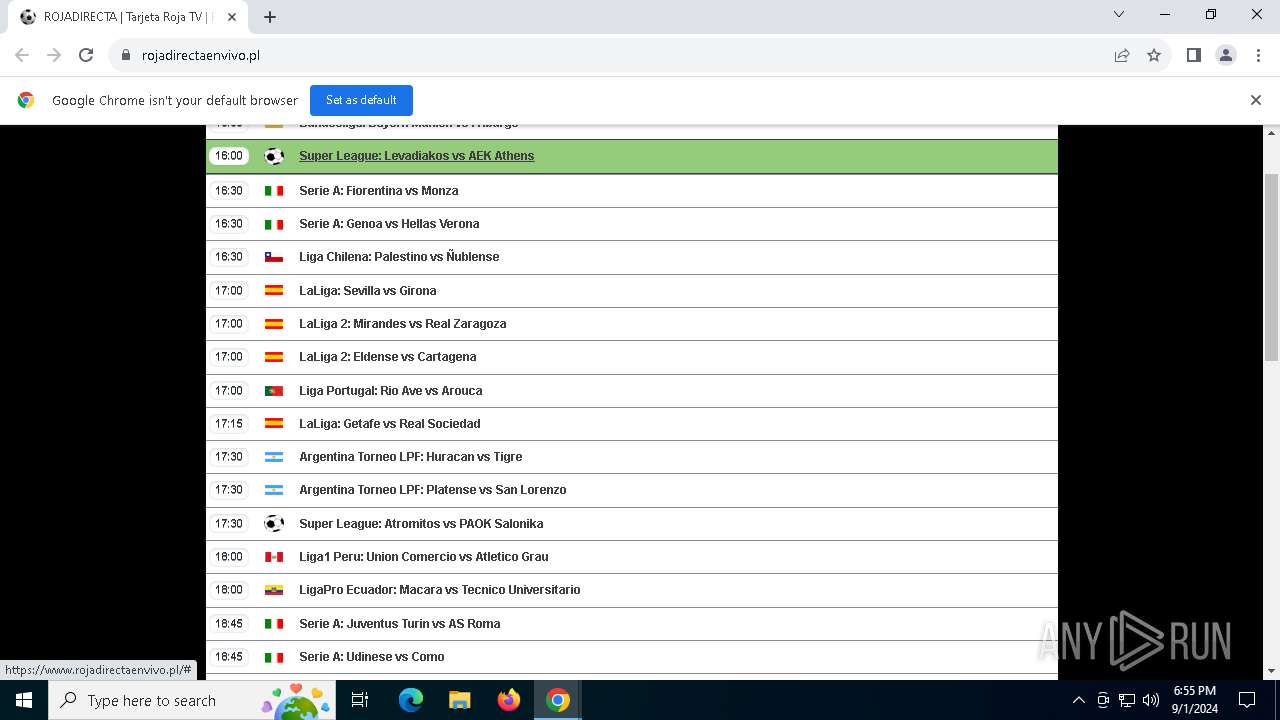
Task: Open Super League: Atromitos vs PAOK Salonika
Action: point(421,524)
